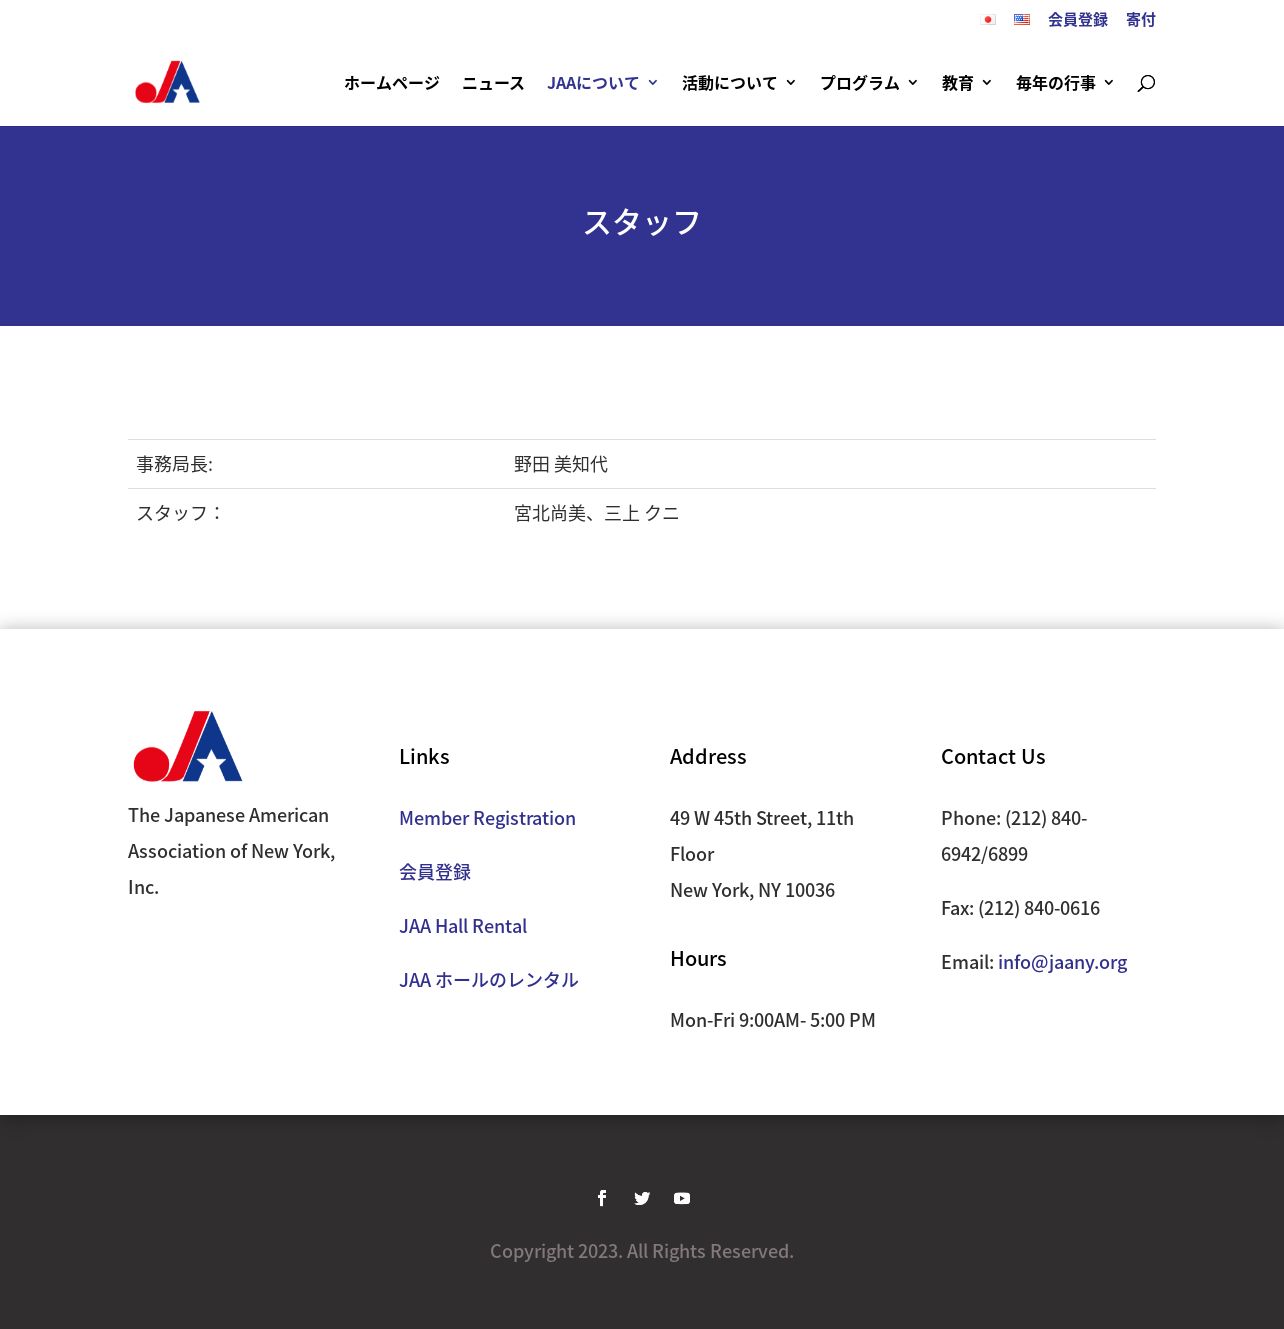This screenshot has width=1284, height=1329.
Task: Expand the プログラム dropdown arrow
Action: tap(913, 83)
